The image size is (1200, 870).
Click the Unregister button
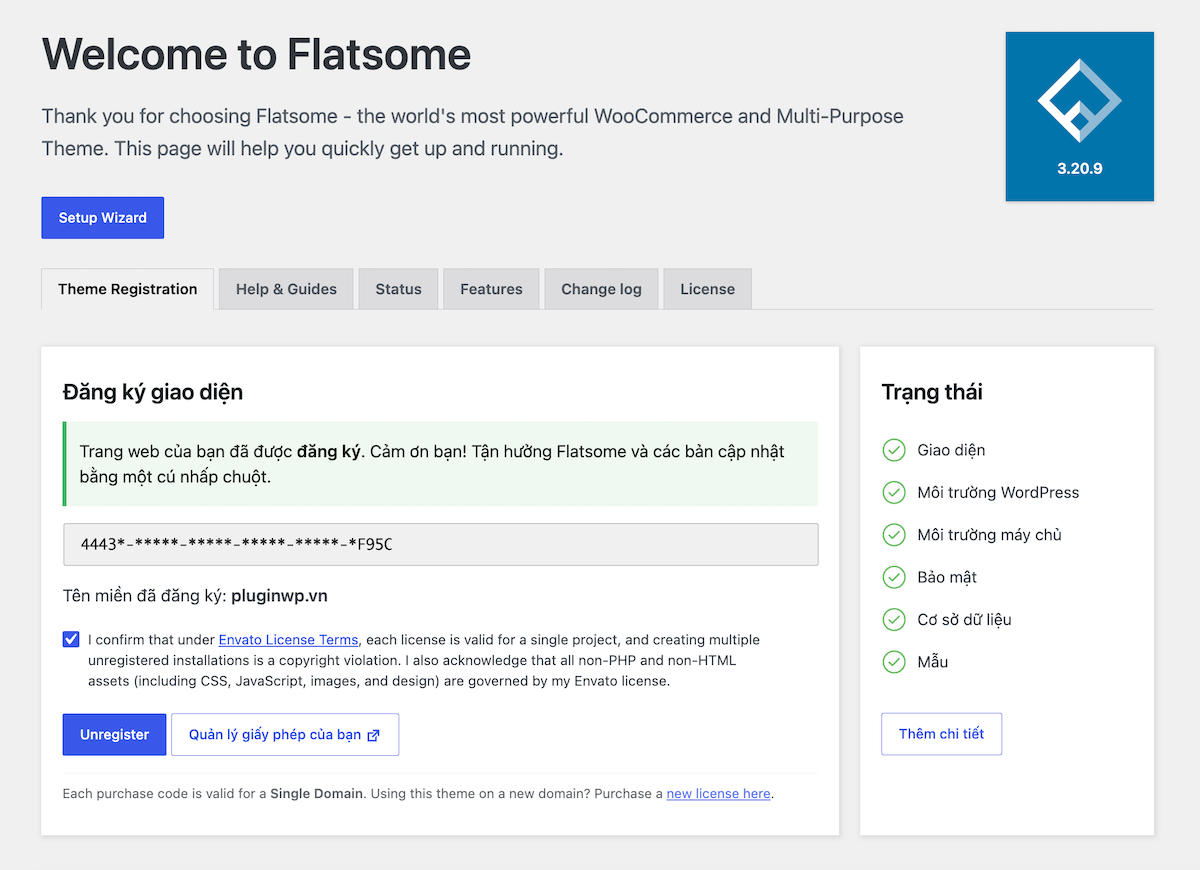(x=115, y=734)
